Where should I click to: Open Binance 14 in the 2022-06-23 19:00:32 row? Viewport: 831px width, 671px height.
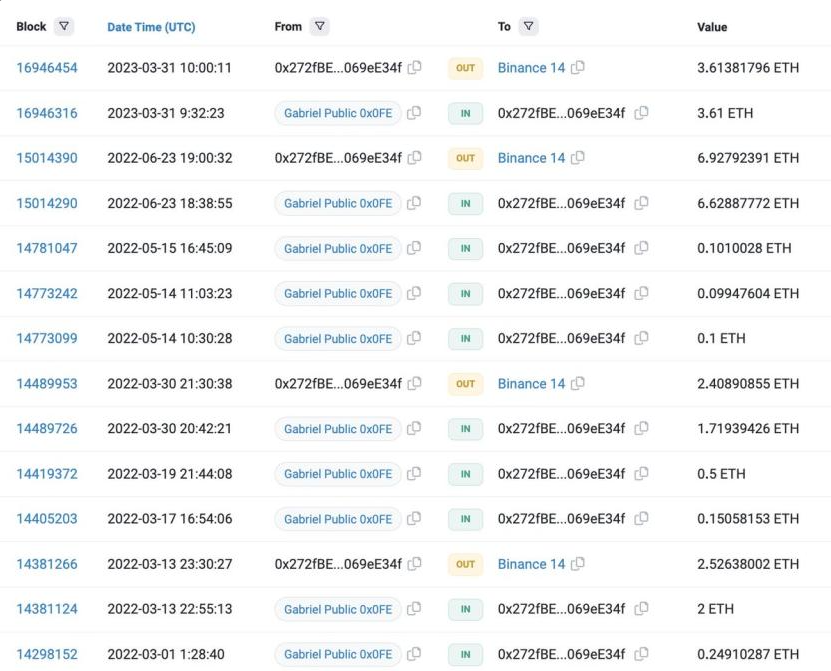point(532,158)
